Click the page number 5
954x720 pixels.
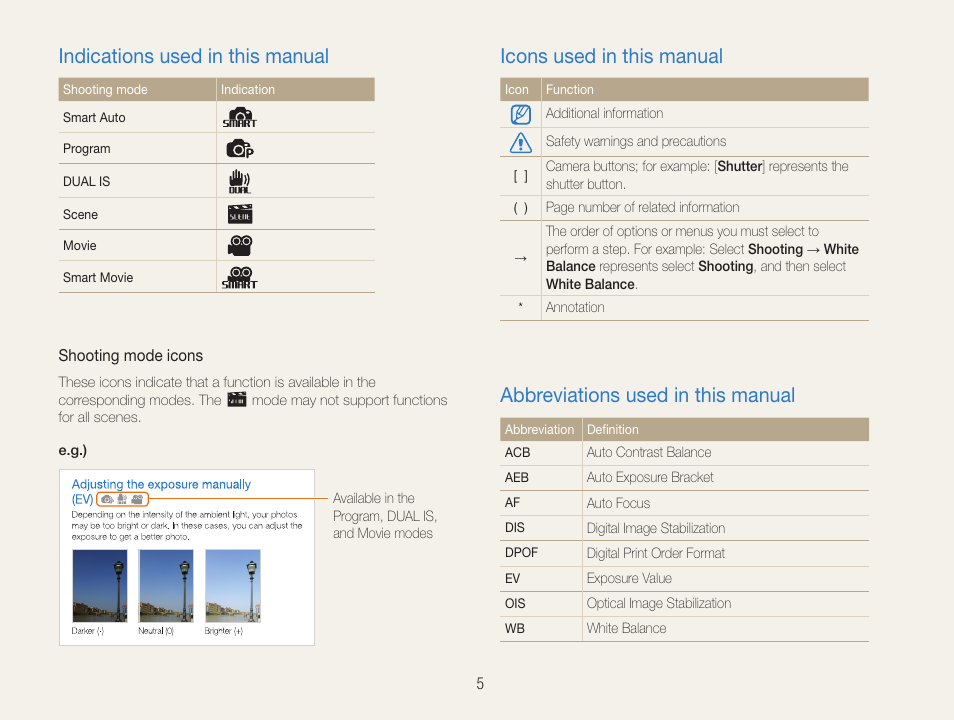(x=479, y=683)
